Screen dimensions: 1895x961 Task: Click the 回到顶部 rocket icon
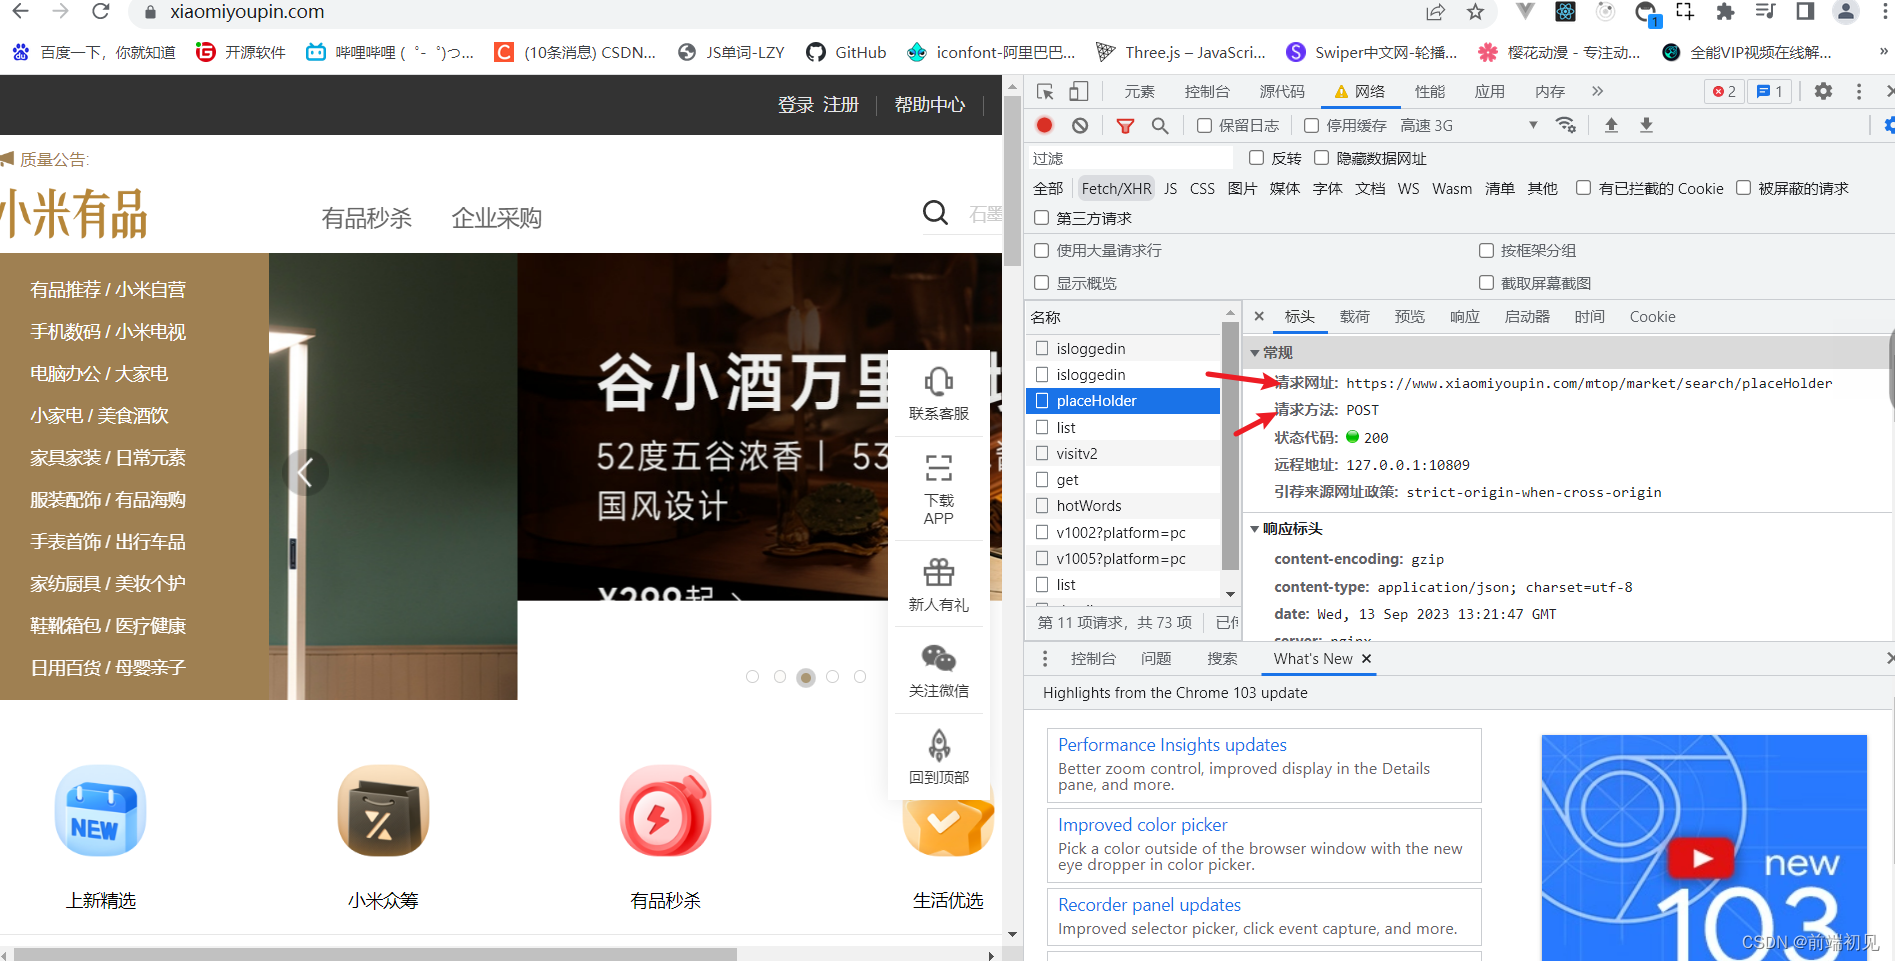939,745
